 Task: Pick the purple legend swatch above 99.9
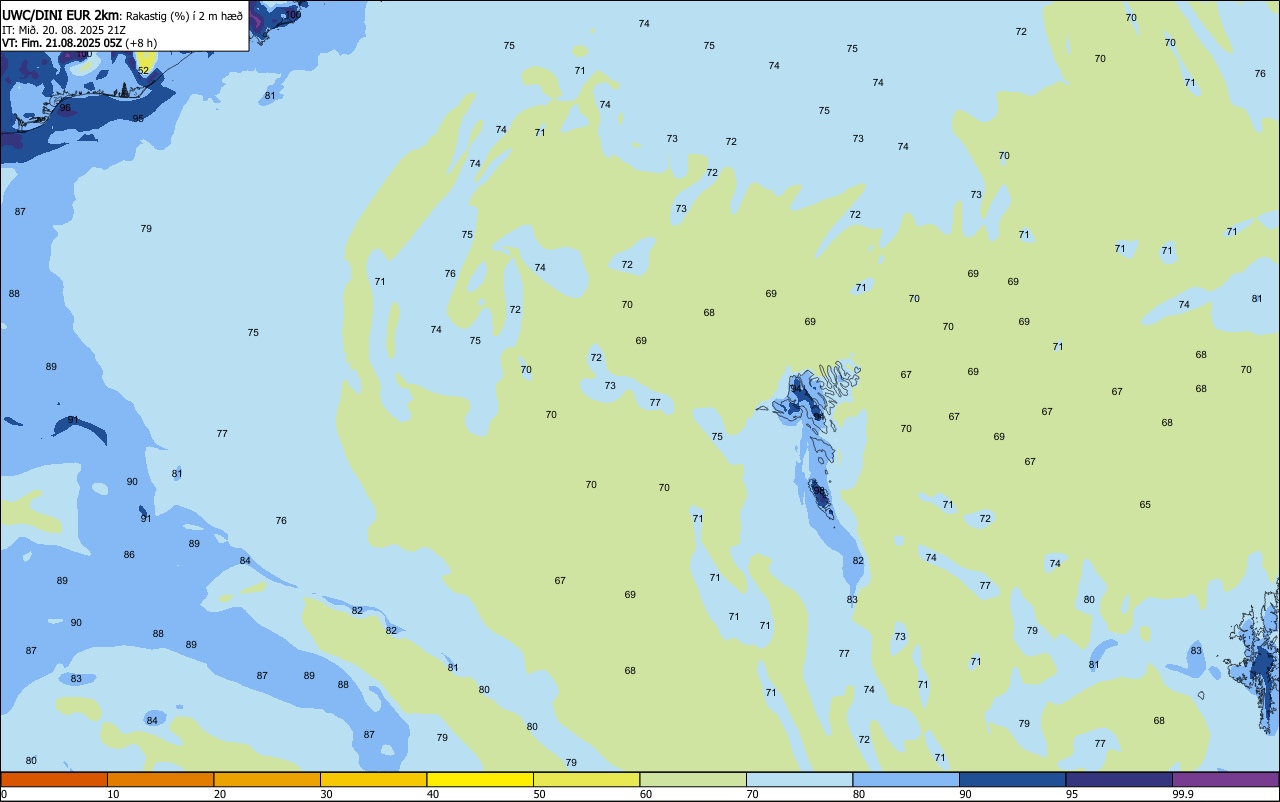pyautogui.click(x=1225, y=779)
